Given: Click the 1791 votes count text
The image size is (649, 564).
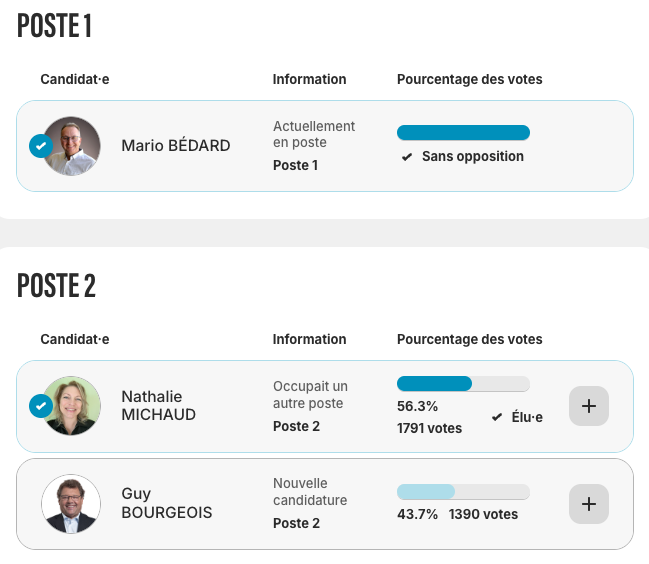Looking at the screenshot, I should pyautogui.click(x=430, y=428).
